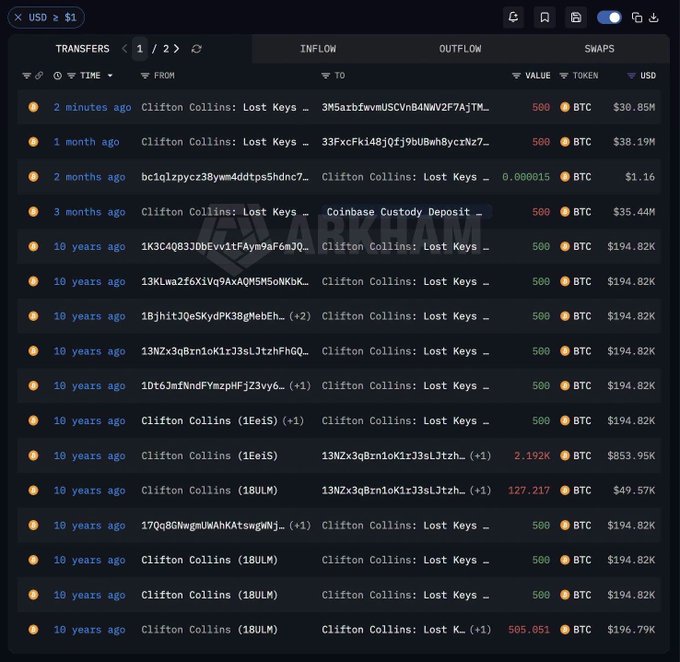Click the value 0.000015
The height and width of the screenshot is (662, 680).
526,177
